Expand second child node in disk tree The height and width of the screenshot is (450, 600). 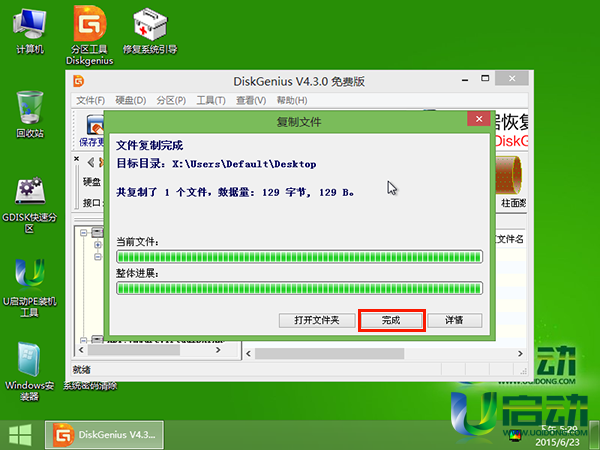tap(98, 257)
